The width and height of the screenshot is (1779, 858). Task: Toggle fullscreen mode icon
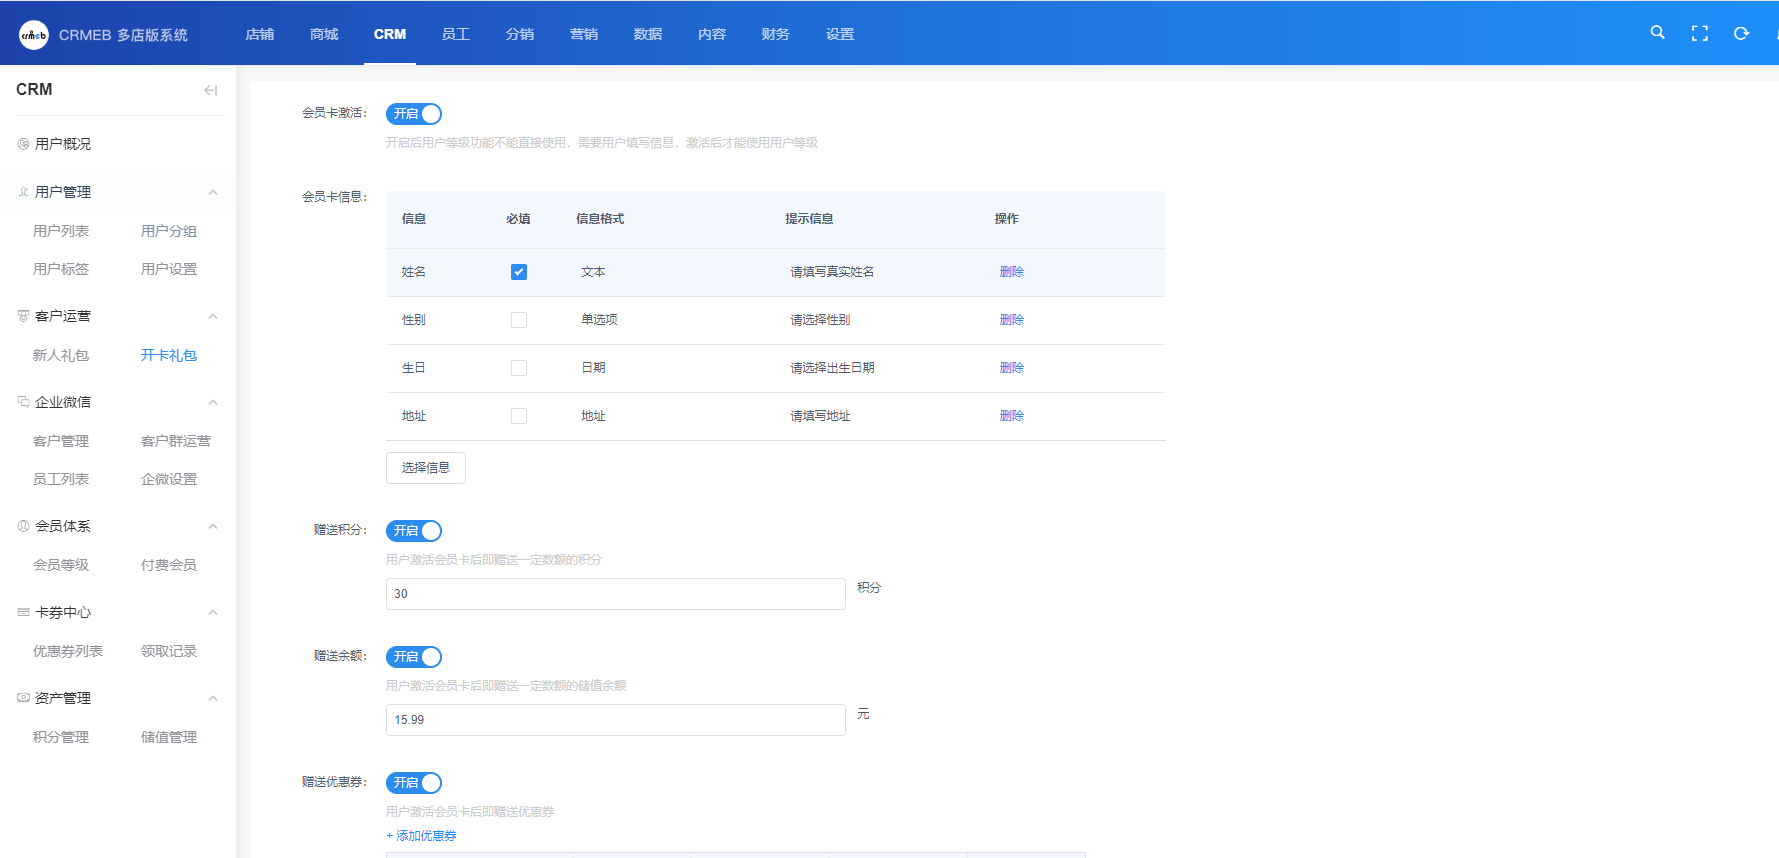tap(1699, 33)
